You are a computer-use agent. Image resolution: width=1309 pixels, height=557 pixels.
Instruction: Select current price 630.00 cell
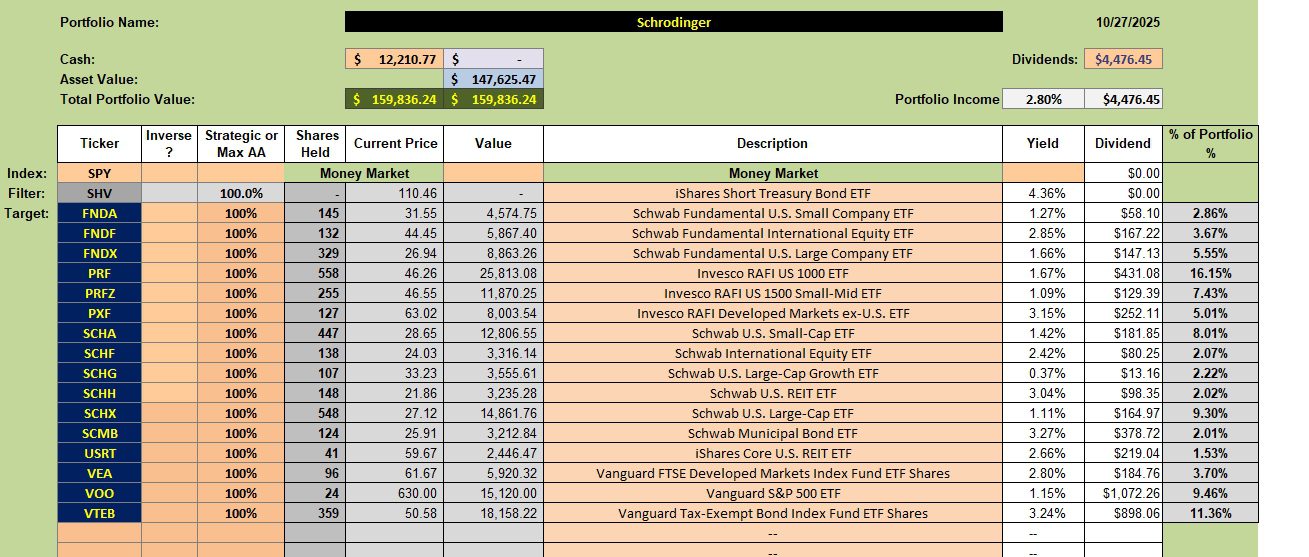(394, 493)
